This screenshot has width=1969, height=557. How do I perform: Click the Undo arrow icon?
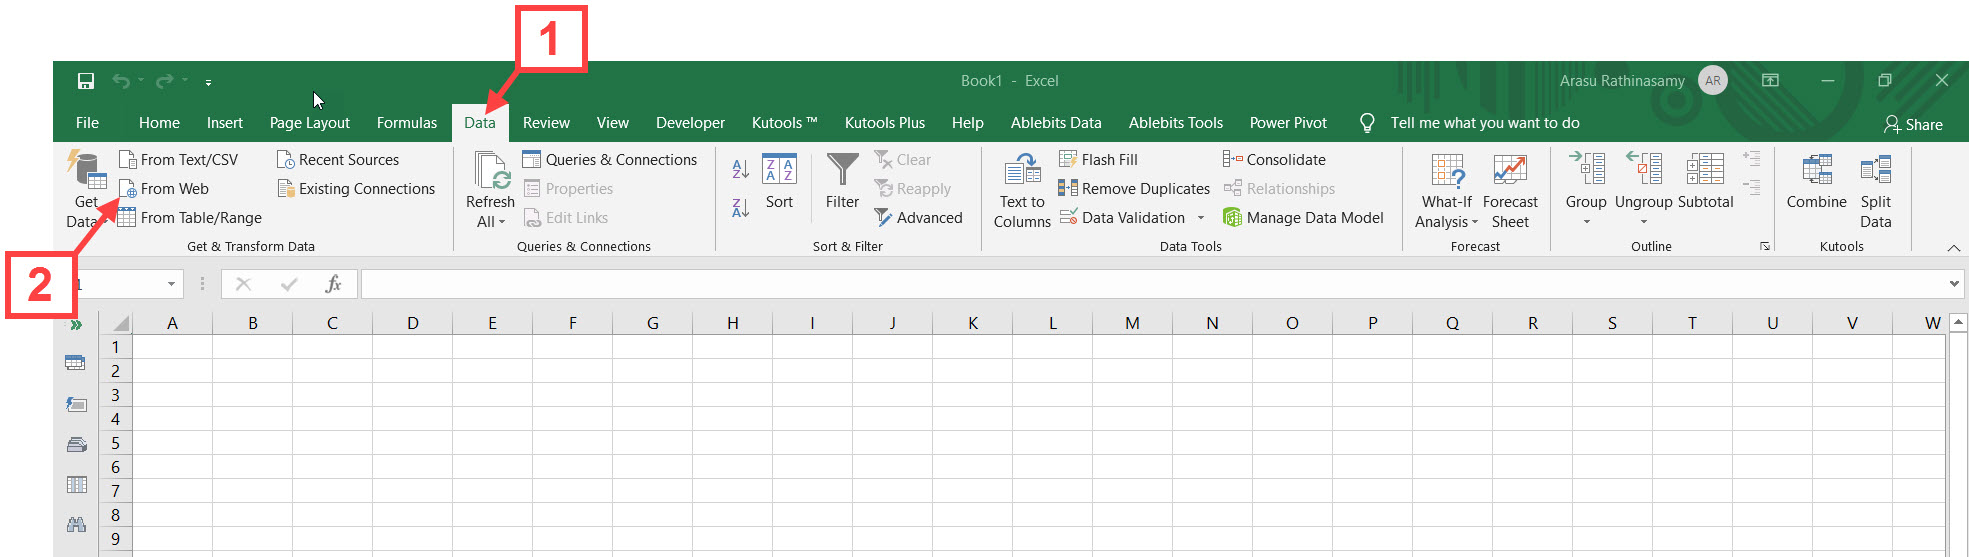121,81
